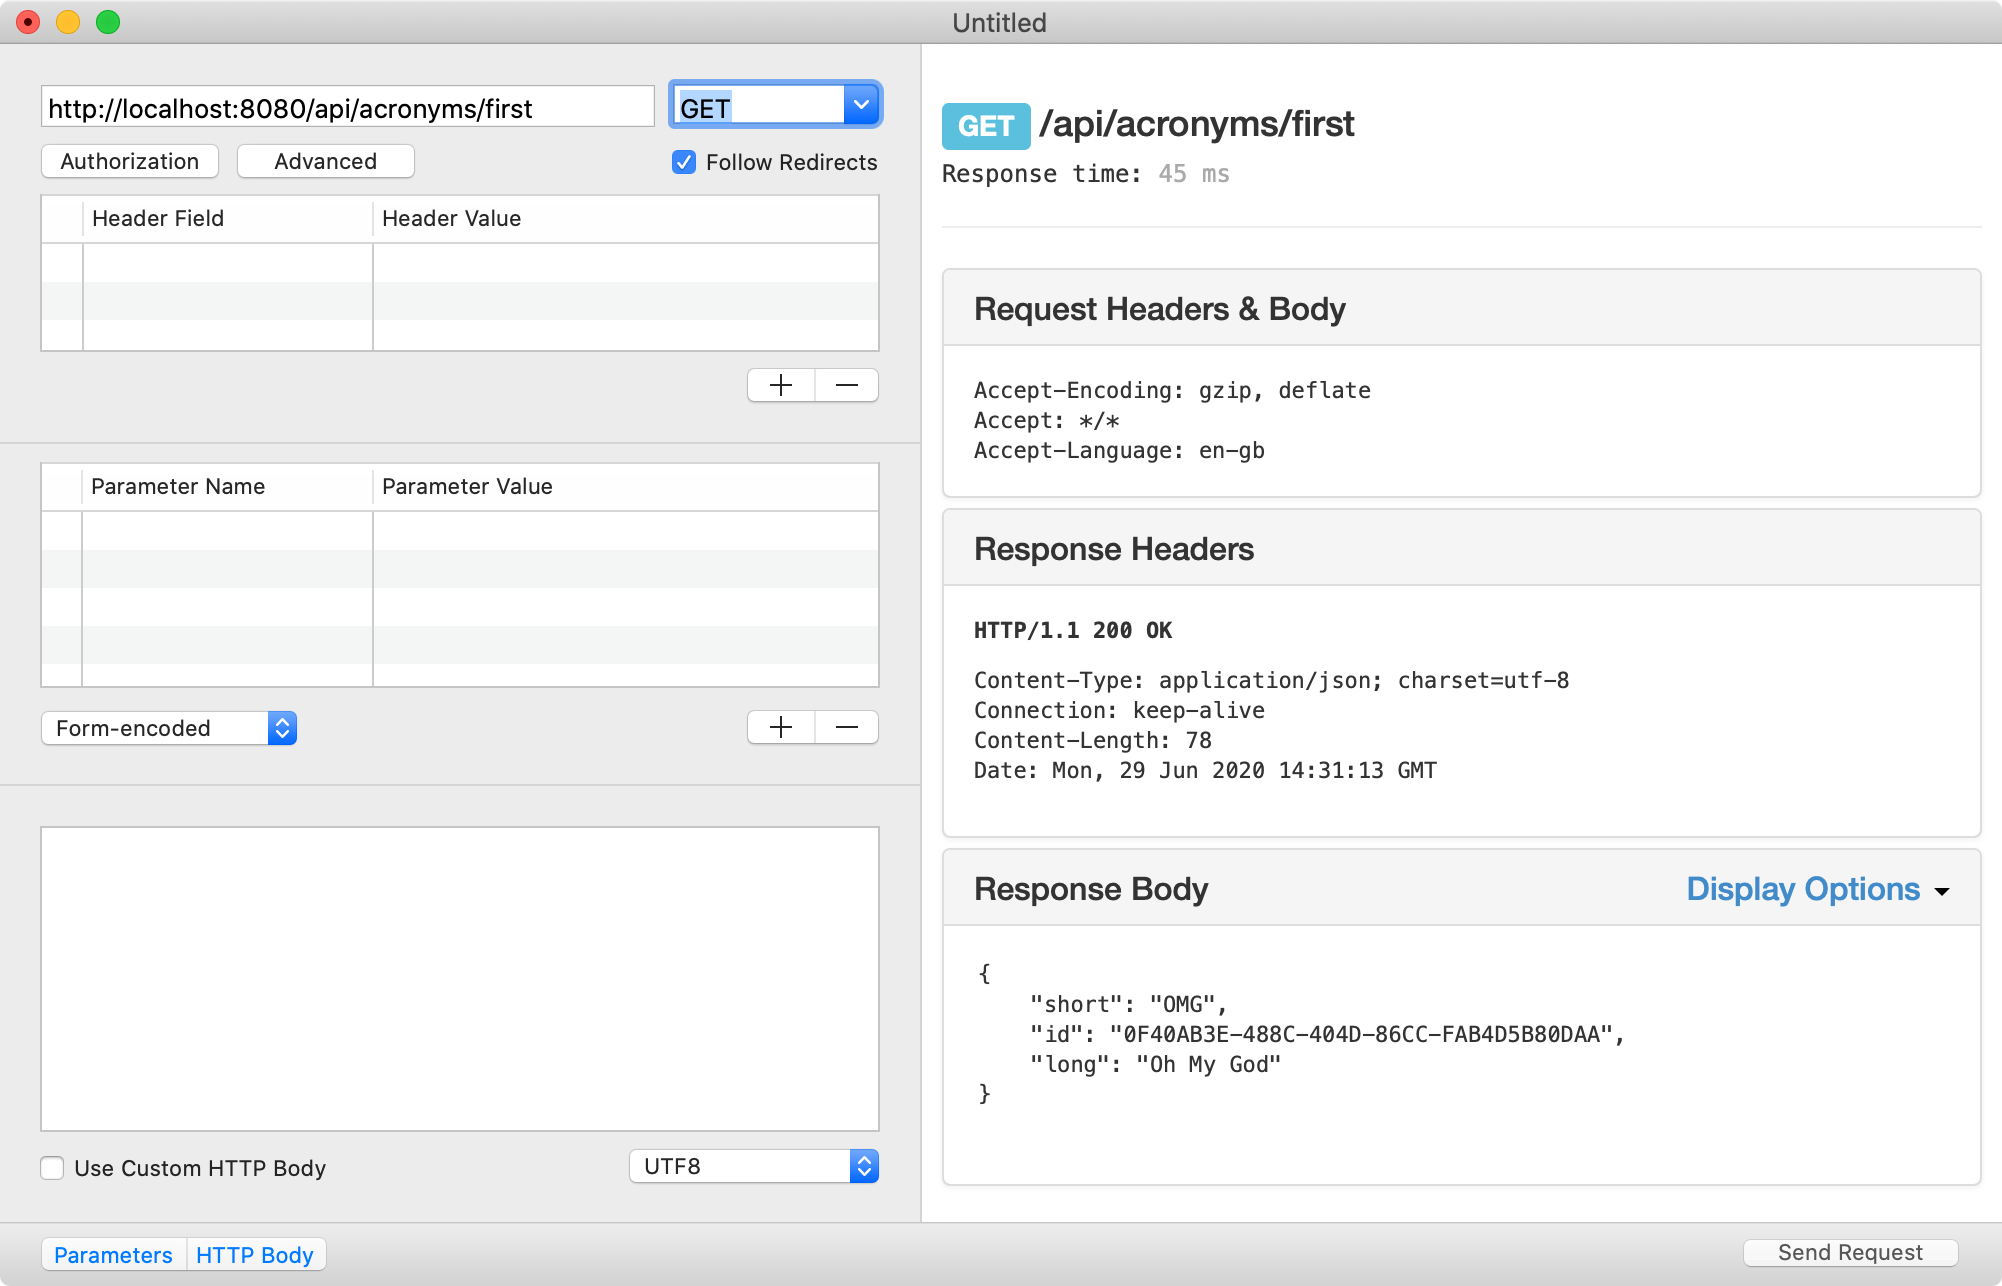Click the blue GET badge in response
Image resolution: width=2002 pixels, height=1286 pixels.
coord(986,126)
